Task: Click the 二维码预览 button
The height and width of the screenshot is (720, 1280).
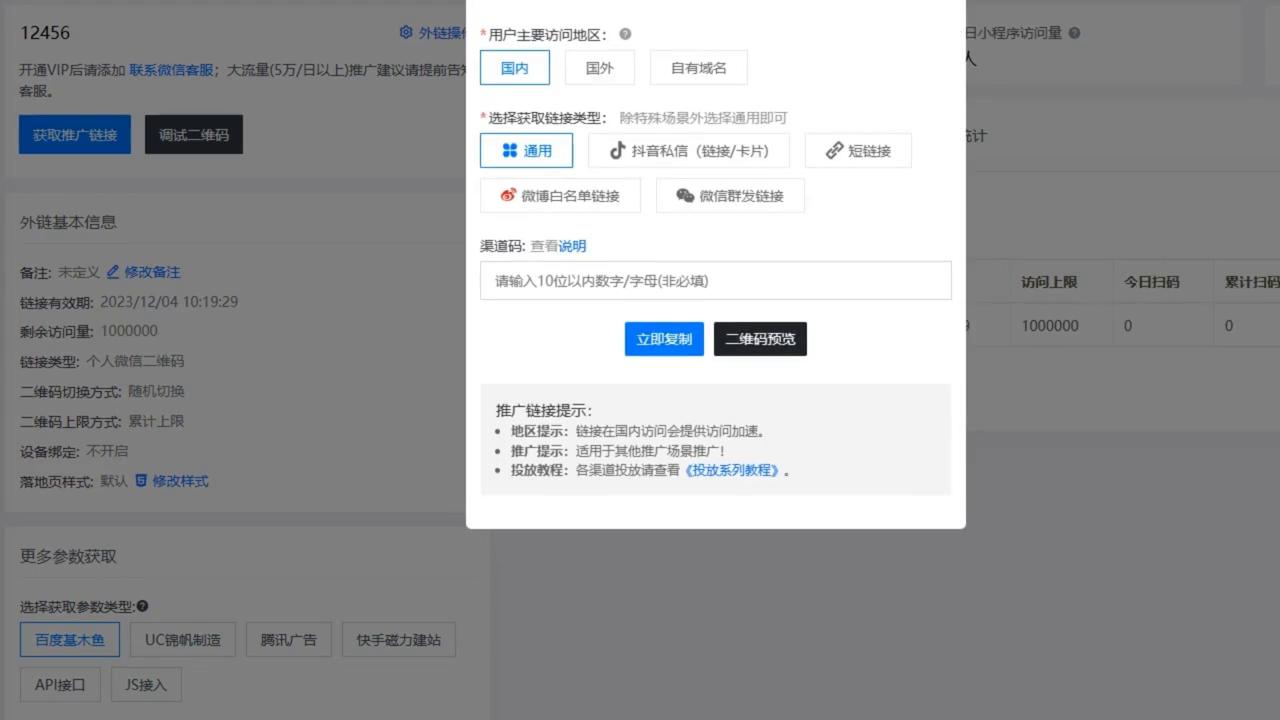Action: [x=760, y=339]
